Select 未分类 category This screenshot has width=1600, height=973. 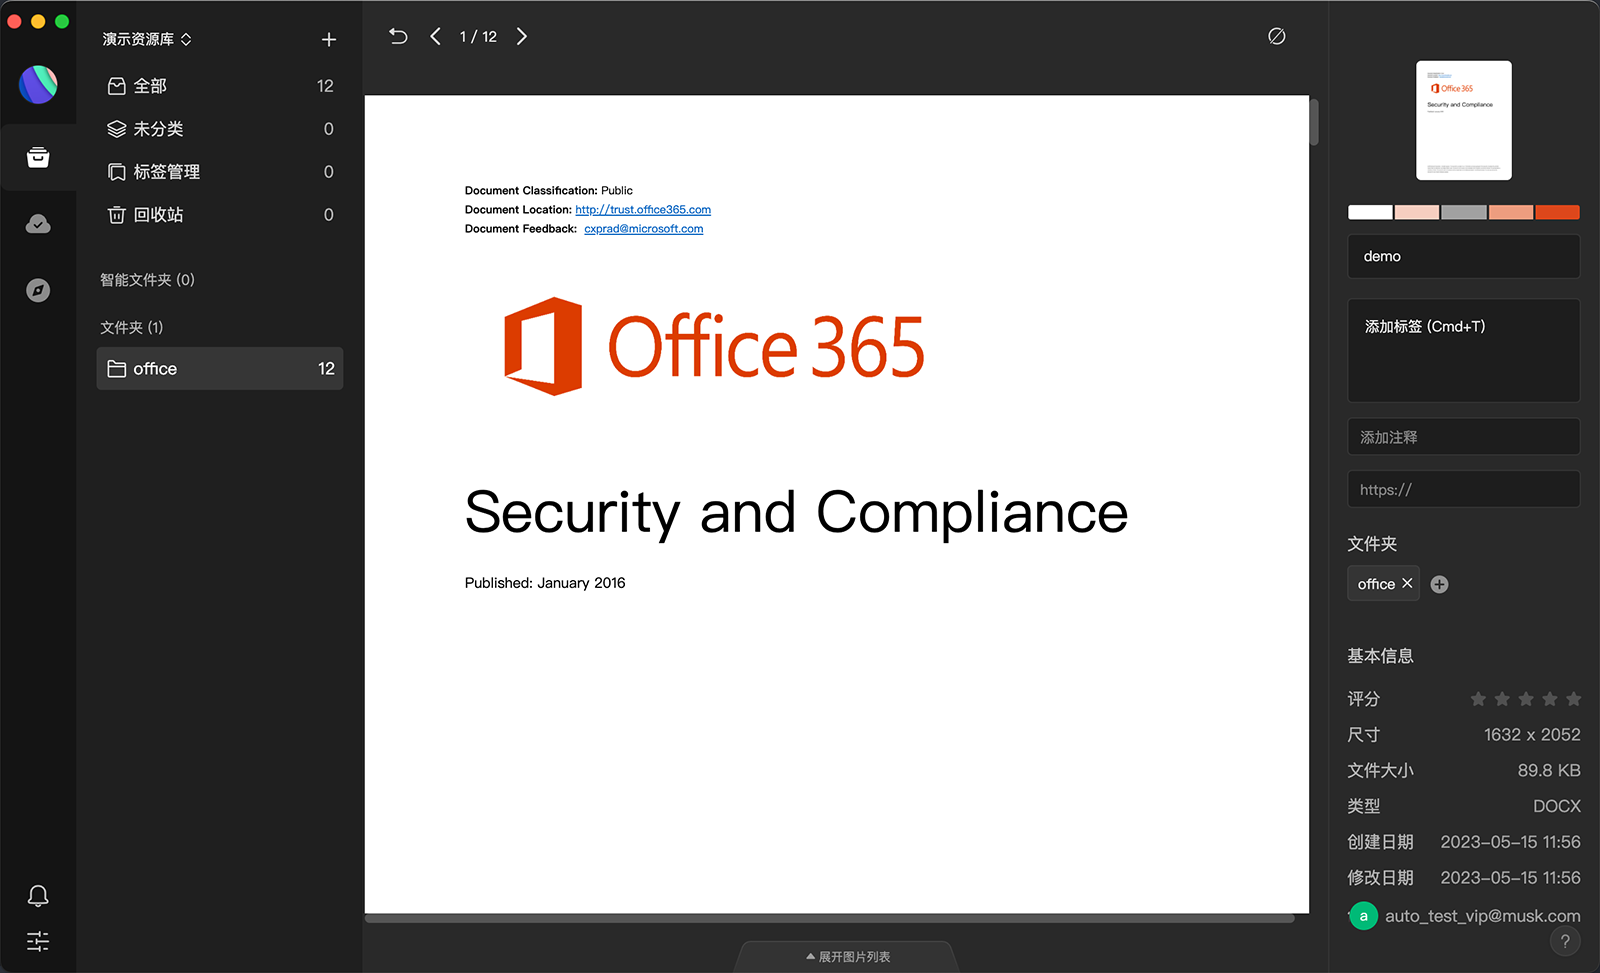tap(220, 129)
